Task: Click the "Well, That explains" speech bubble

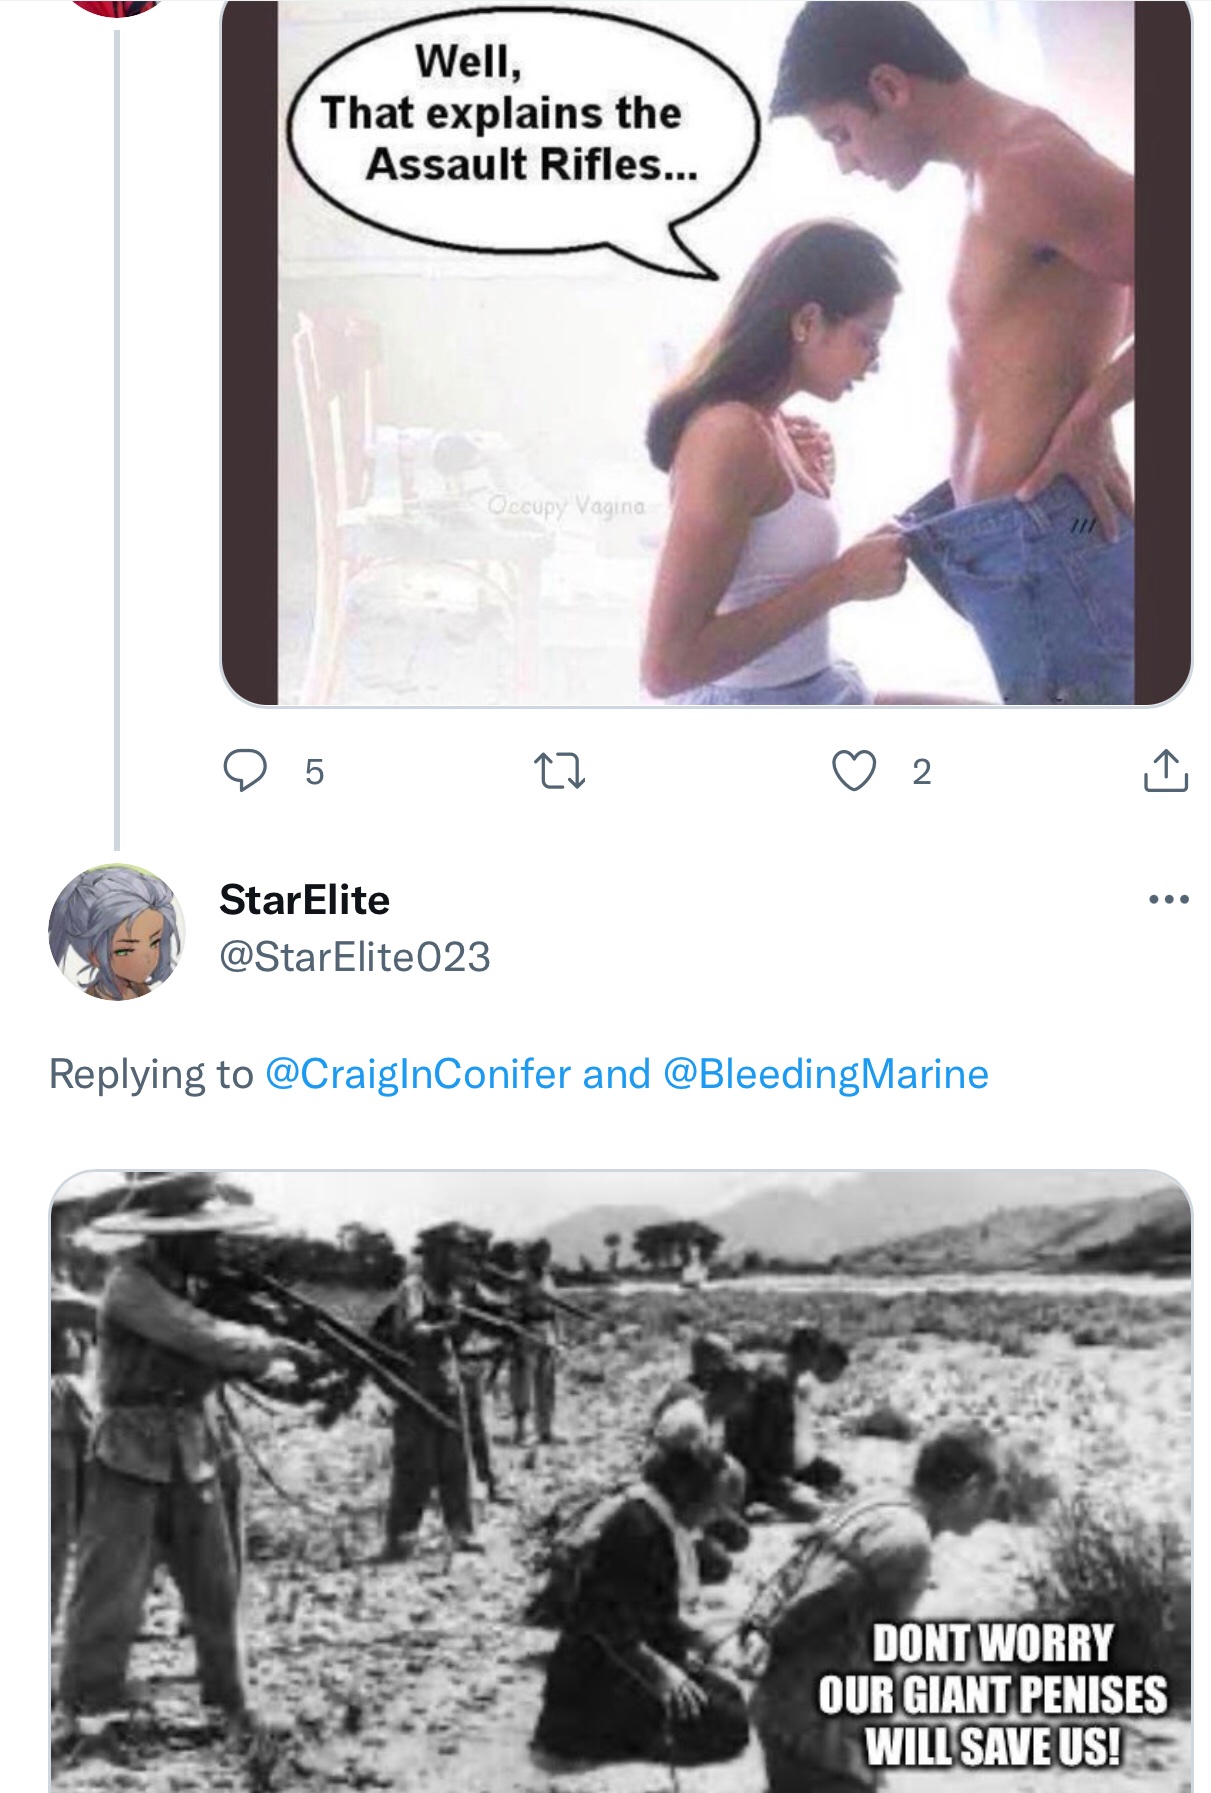Action: [510, 115]
